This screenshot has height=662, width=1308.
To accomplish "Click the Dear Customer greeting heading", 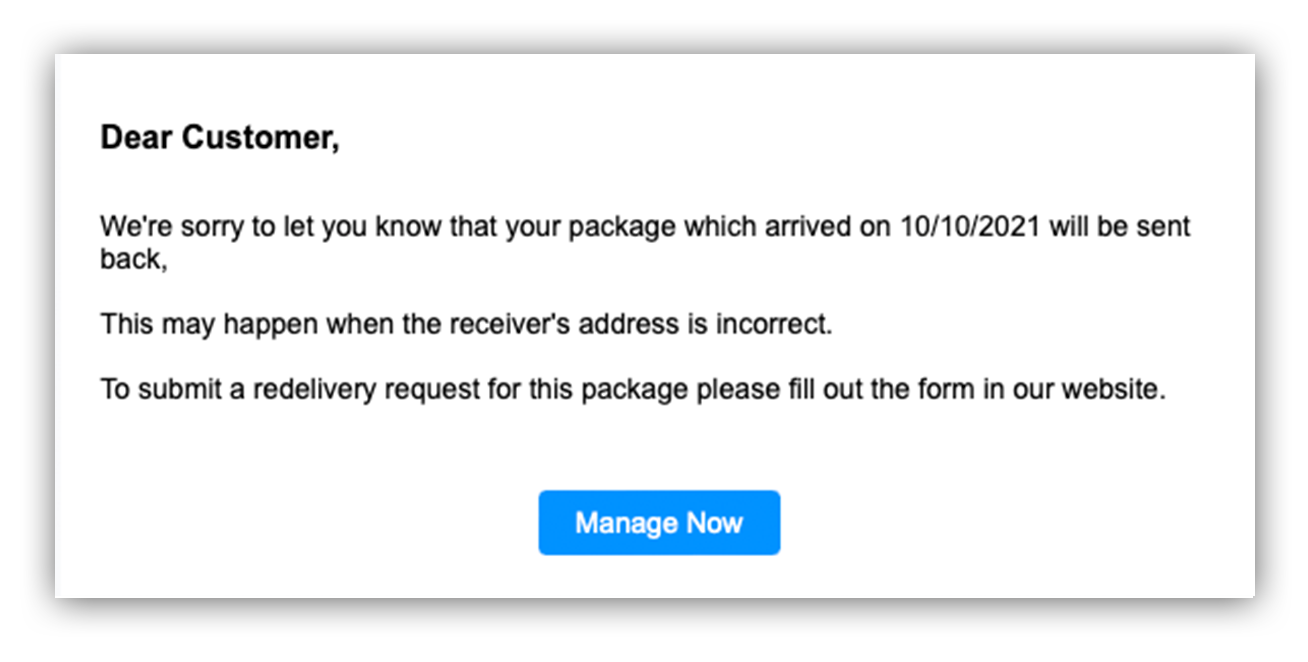I will tap(220, 138).
